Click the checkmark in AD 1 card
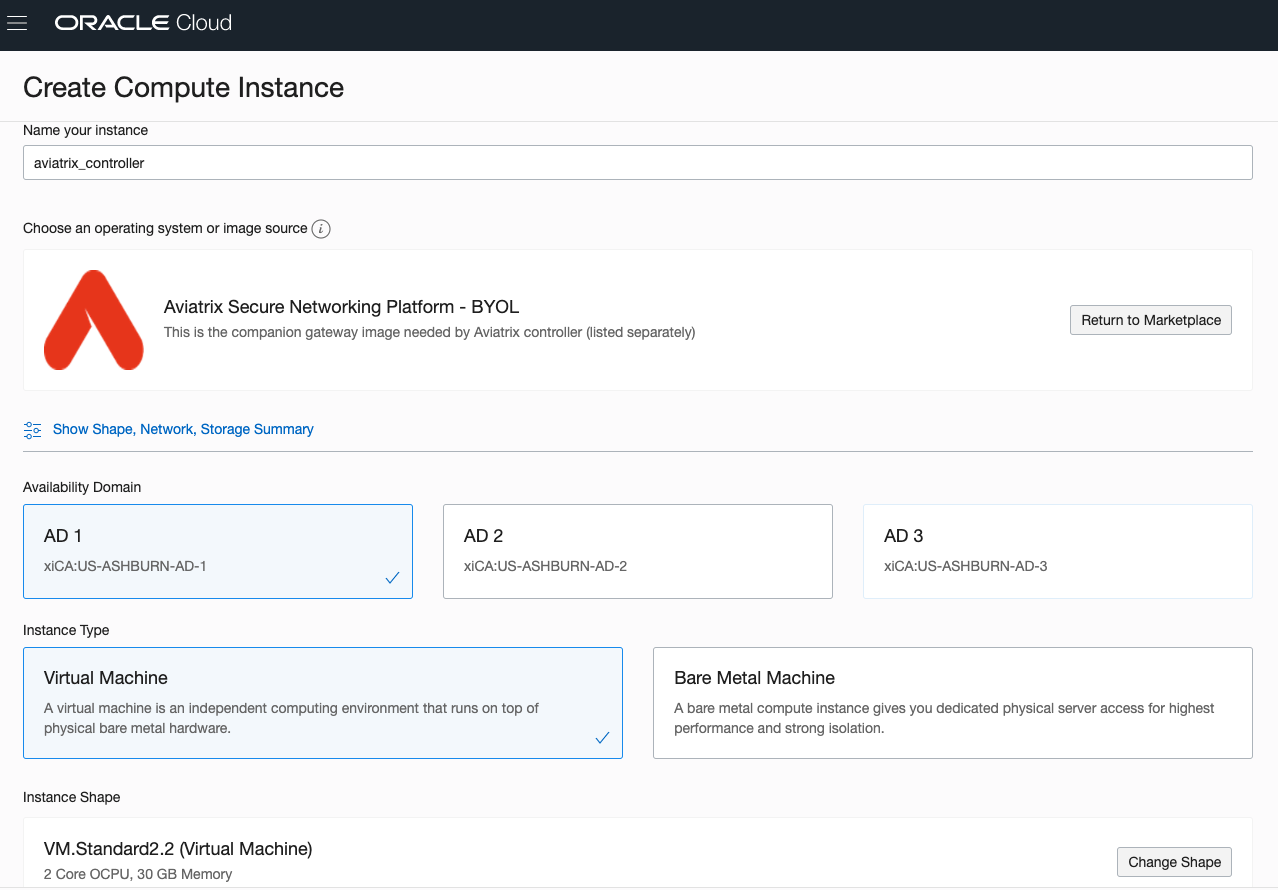 [392, 578]
